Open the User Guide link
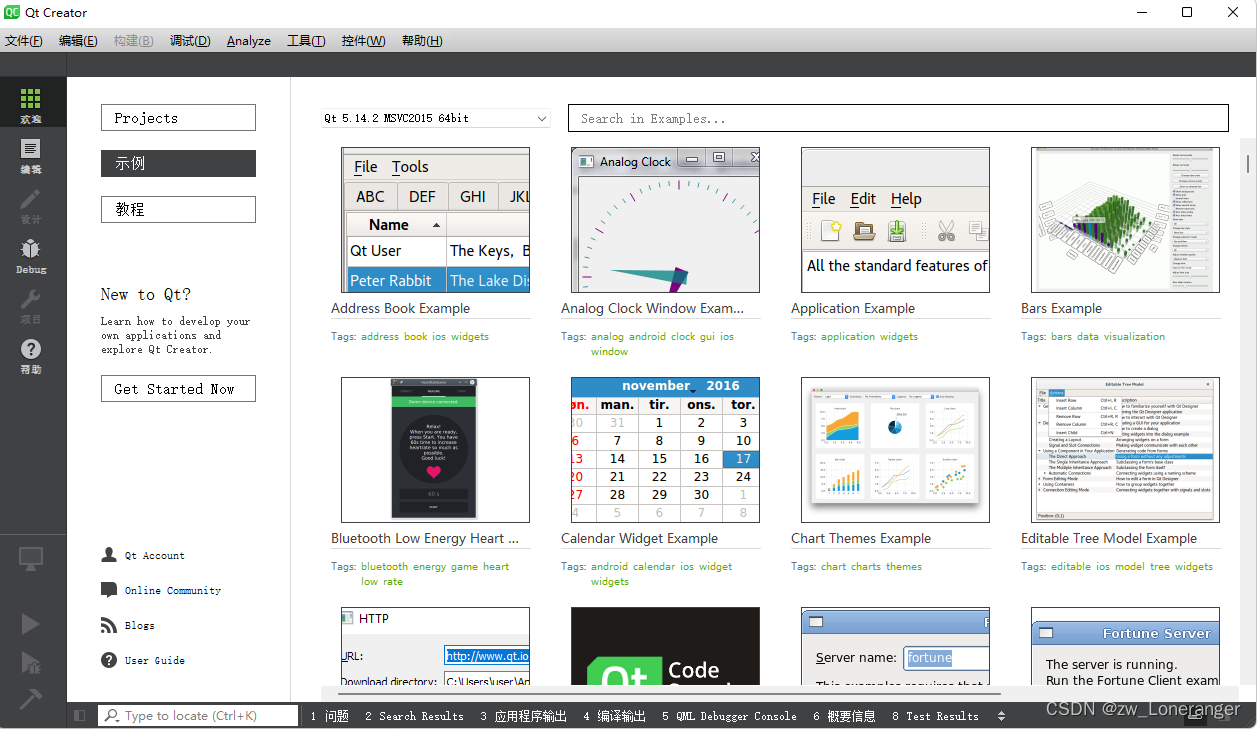This screenshot has width=1257, height=729. 155,660
